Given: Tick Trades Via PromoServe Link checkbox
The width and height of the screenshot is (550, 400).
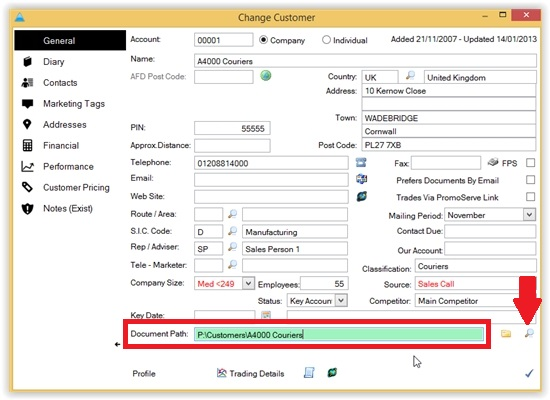Looking at the screenshot, I should 530,196.
